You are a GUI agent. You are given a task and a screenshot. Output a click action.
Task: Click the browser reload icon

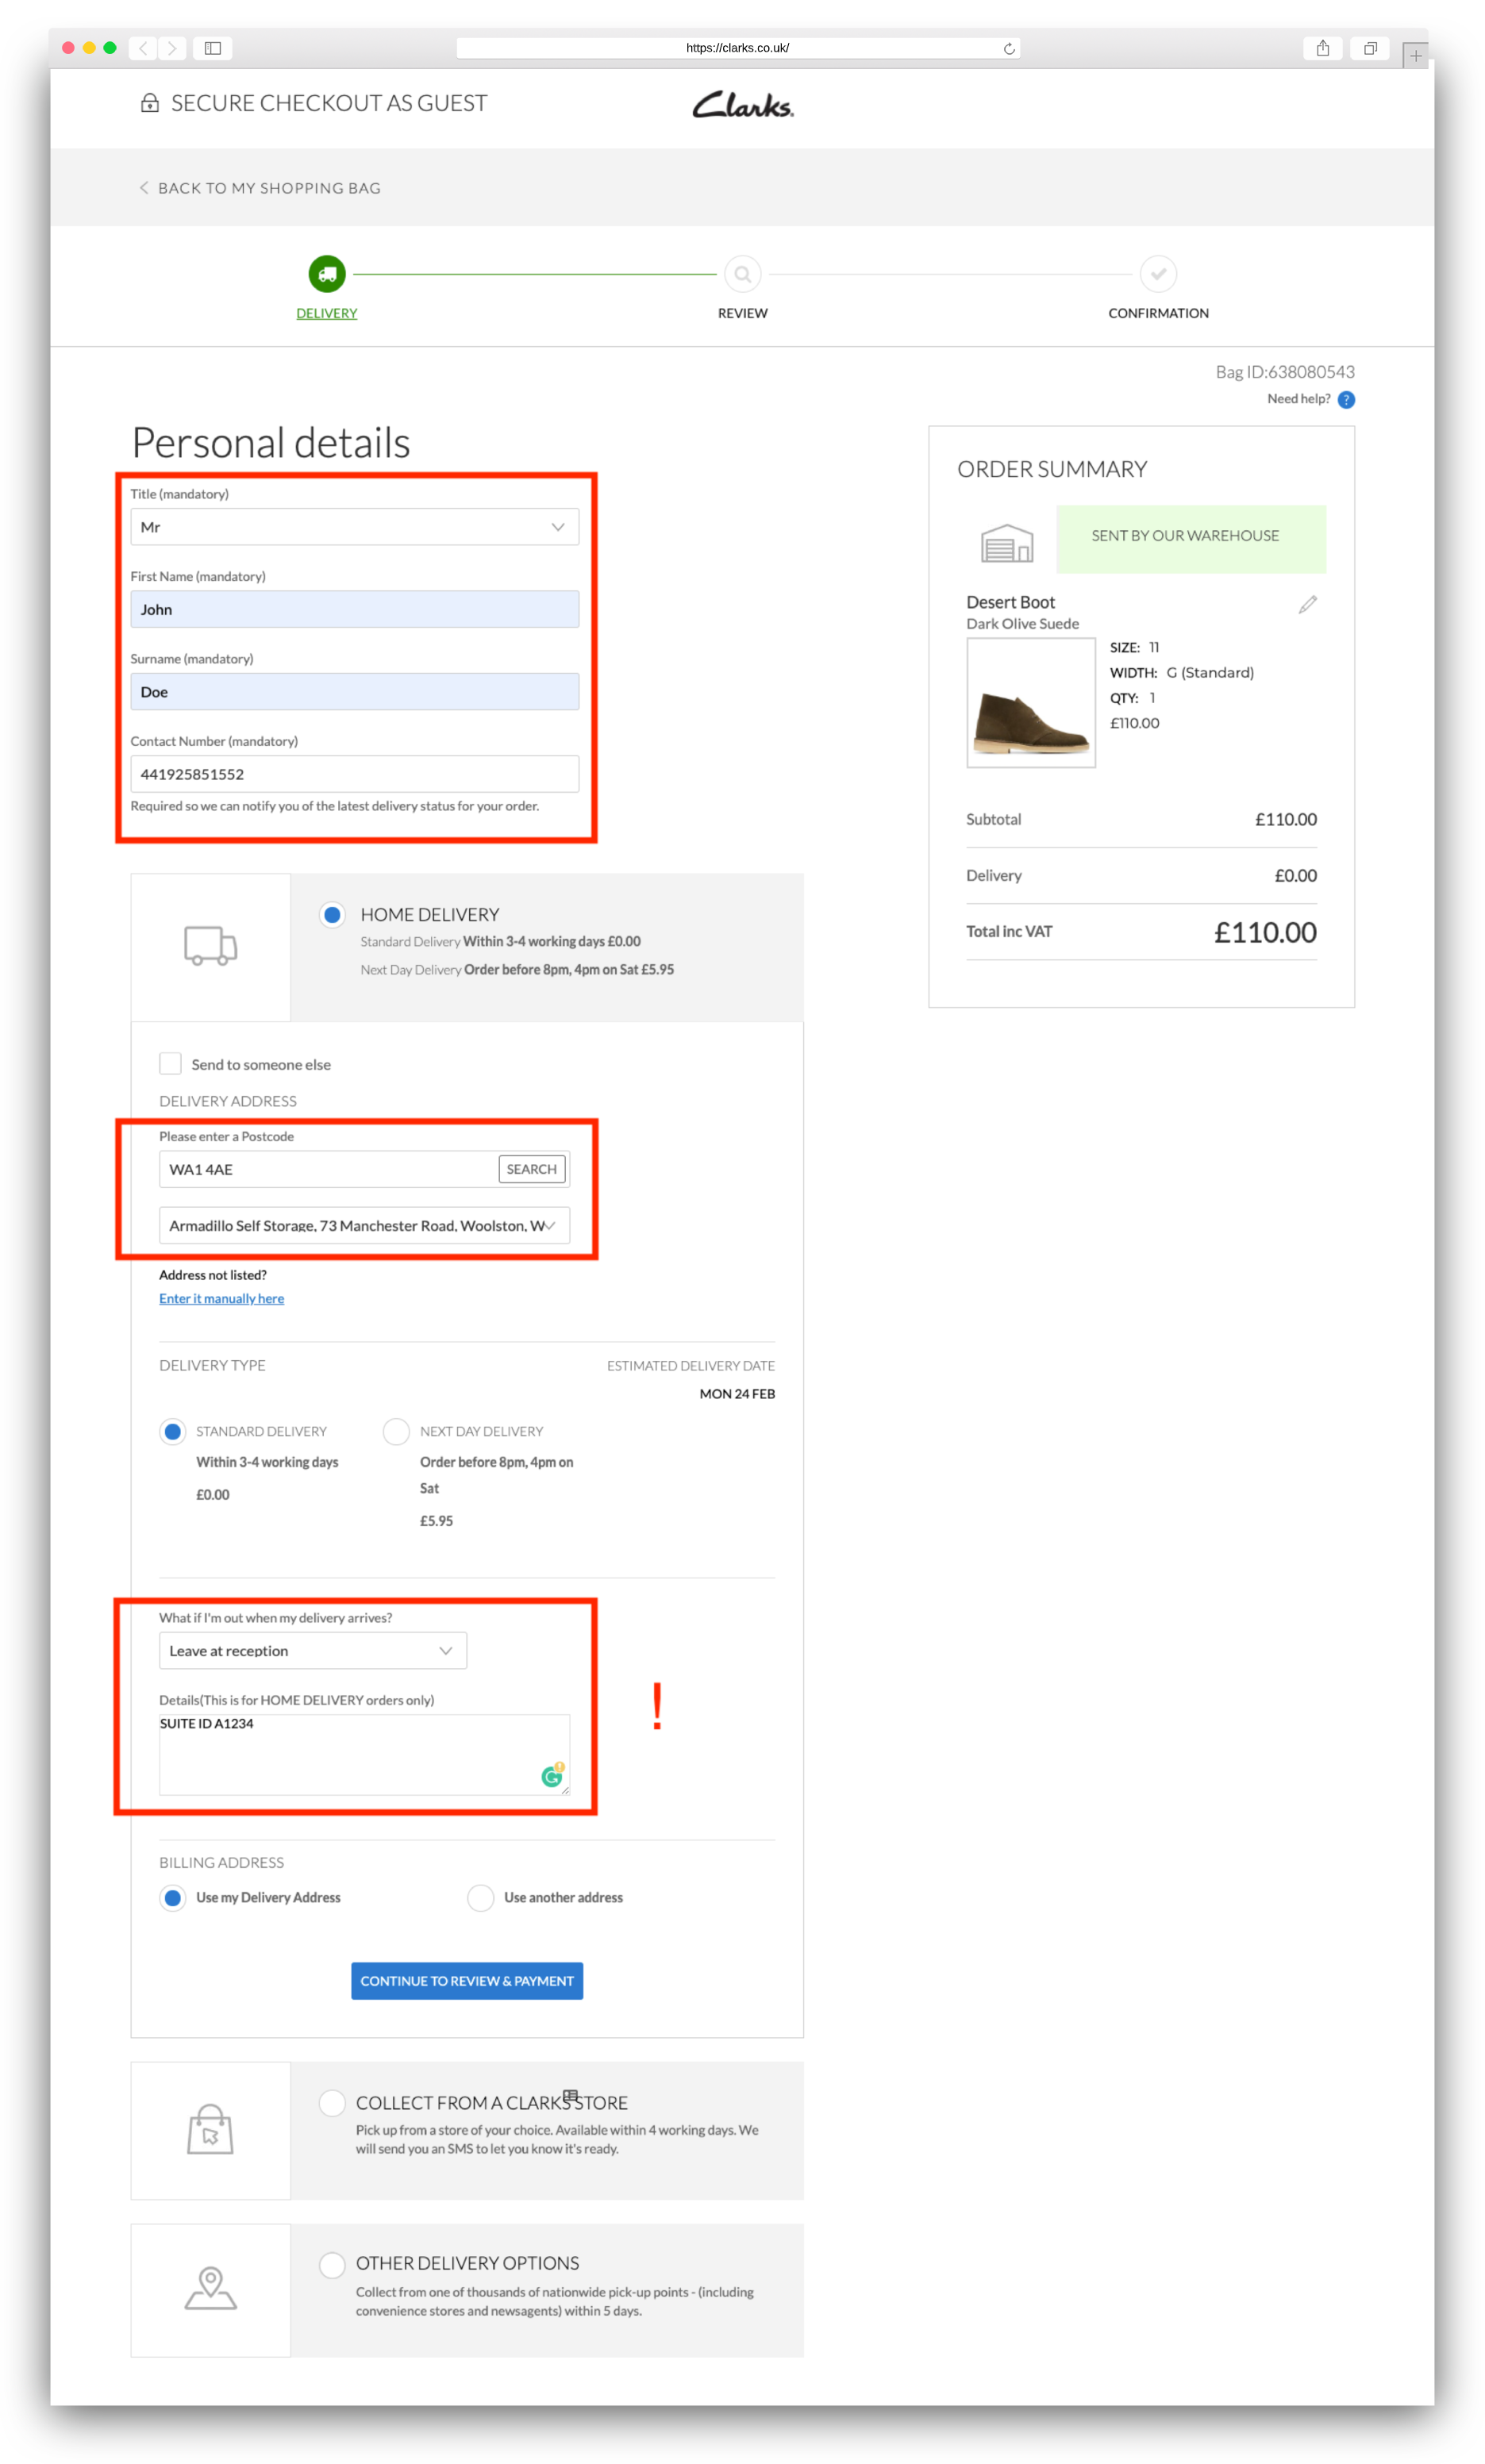point(1009,48)
